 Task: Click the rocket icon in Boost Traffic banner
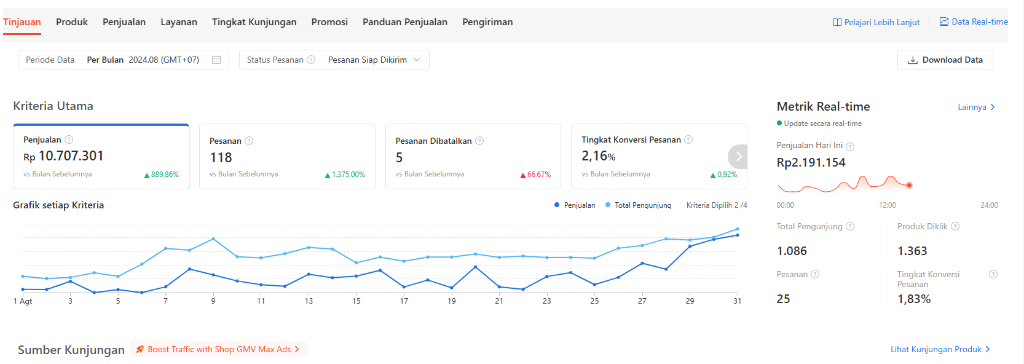[140, 349]
